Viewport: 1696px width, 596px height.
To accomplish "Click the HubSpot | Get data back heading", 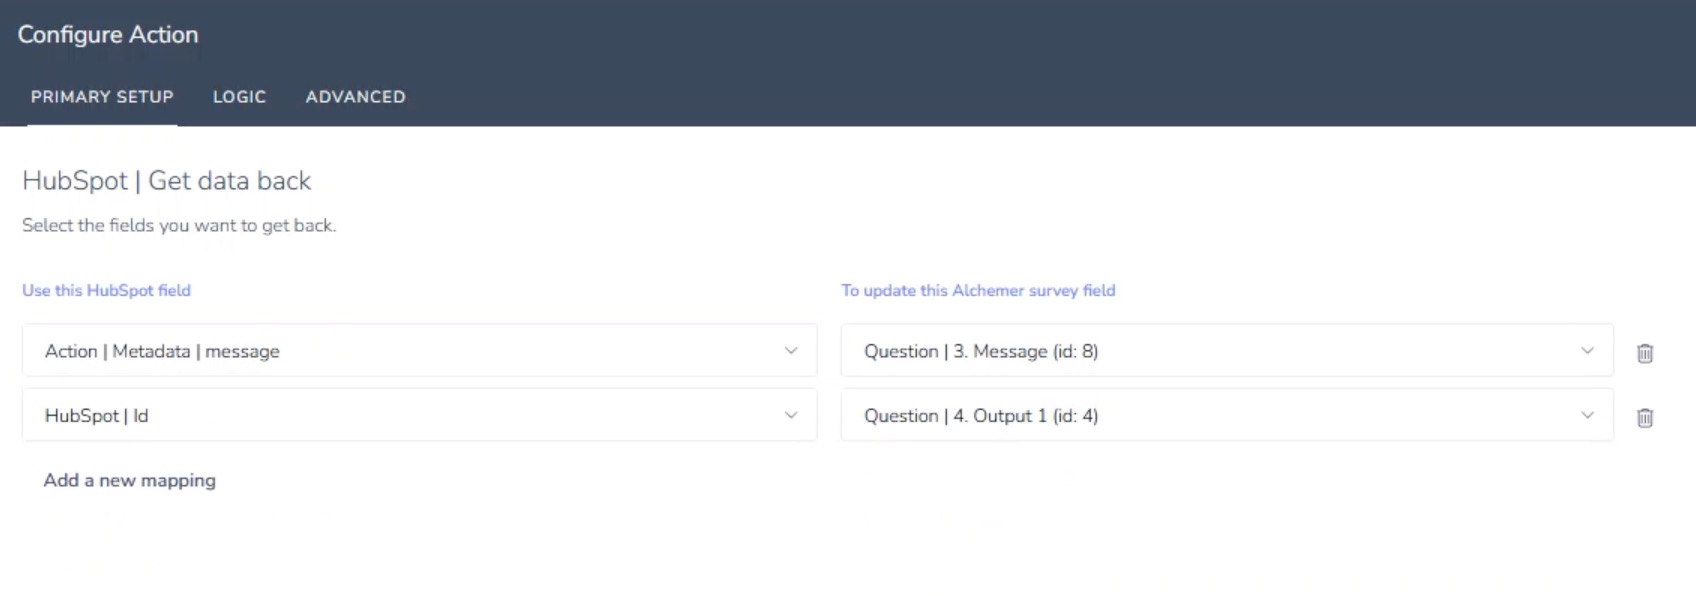I will pos(166,181).
